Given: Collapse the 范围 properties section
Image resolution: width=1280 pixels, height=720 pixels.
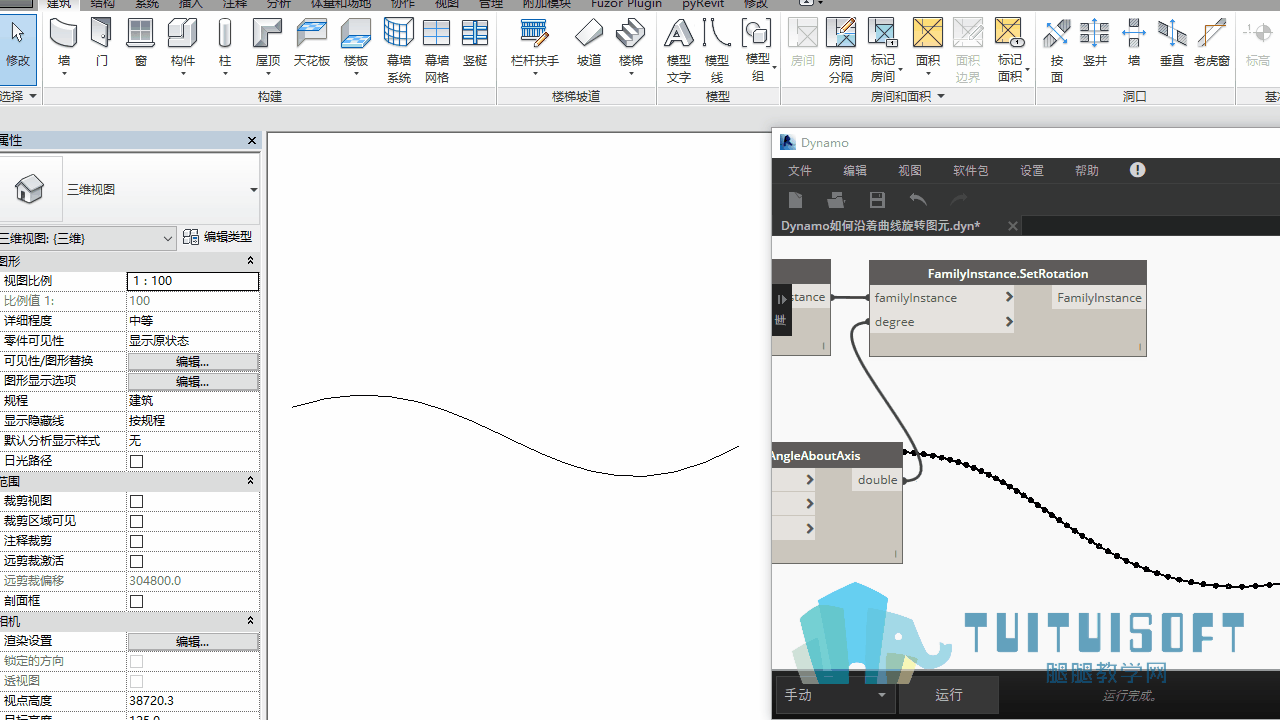Looking at the screenshot, I should click(x=250, y=481).
